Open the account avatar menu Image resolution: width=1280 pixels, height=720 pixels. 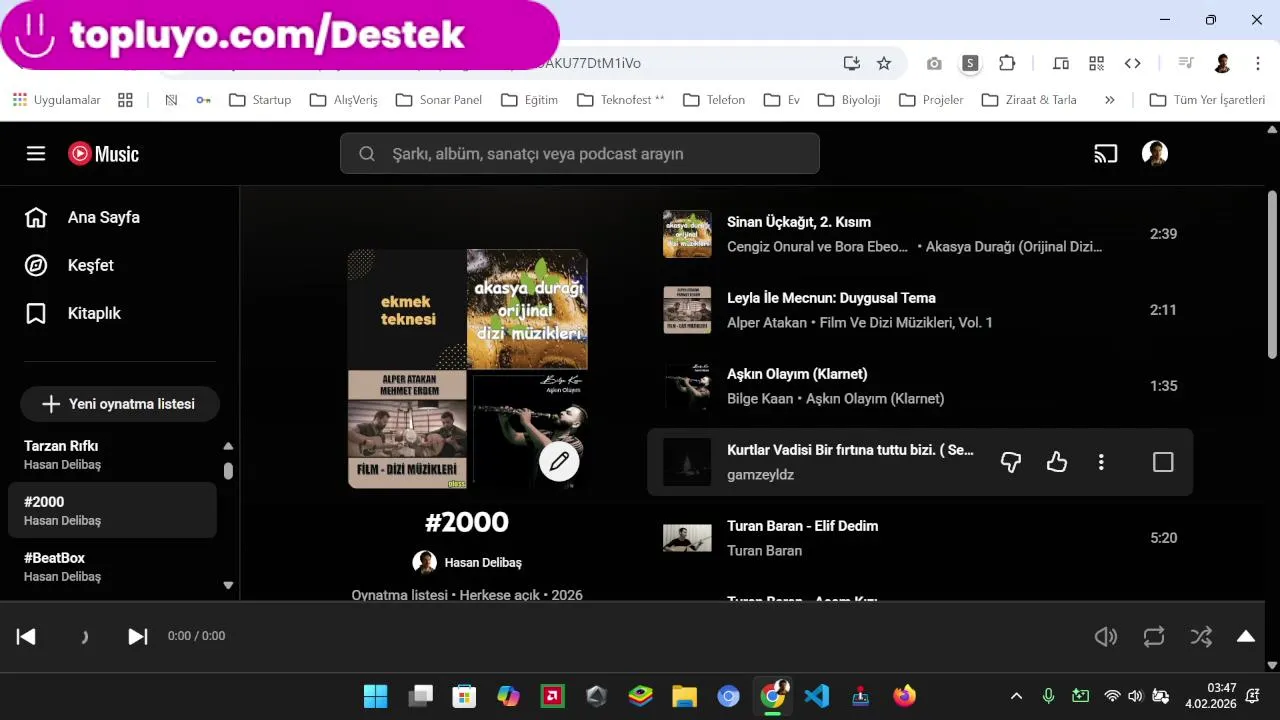1155,153
